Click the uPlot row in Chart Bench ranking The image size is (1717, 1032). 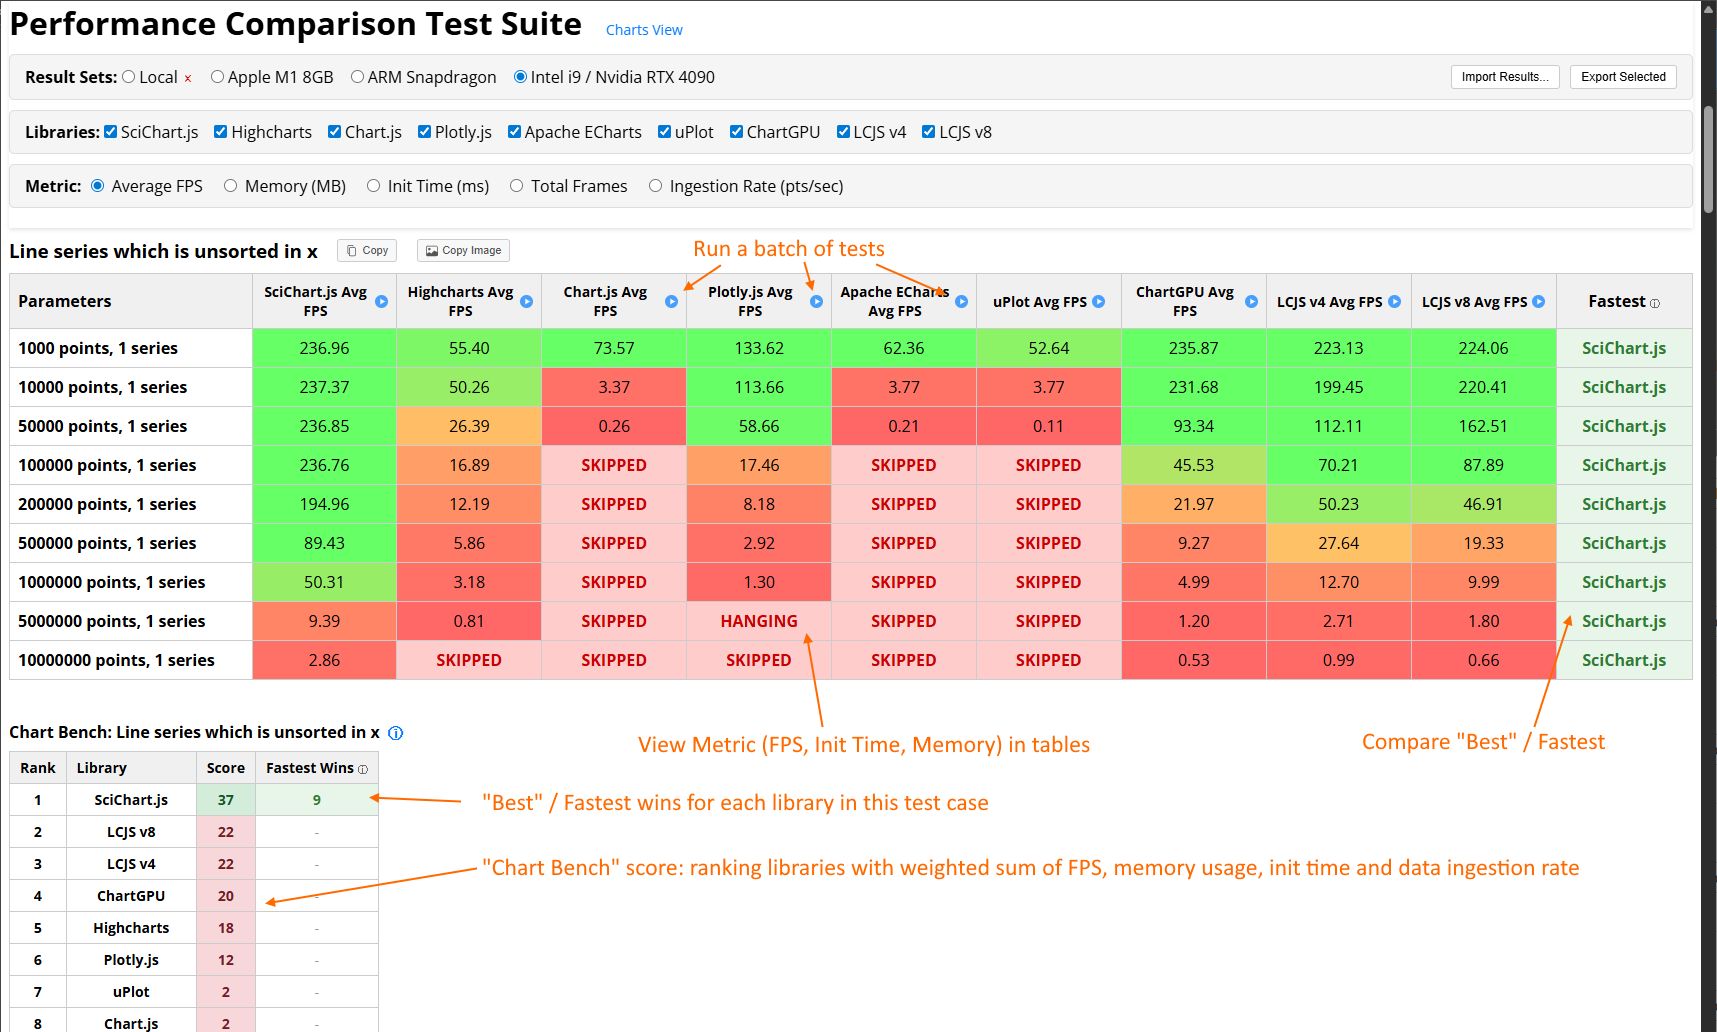tap(194, 992)
